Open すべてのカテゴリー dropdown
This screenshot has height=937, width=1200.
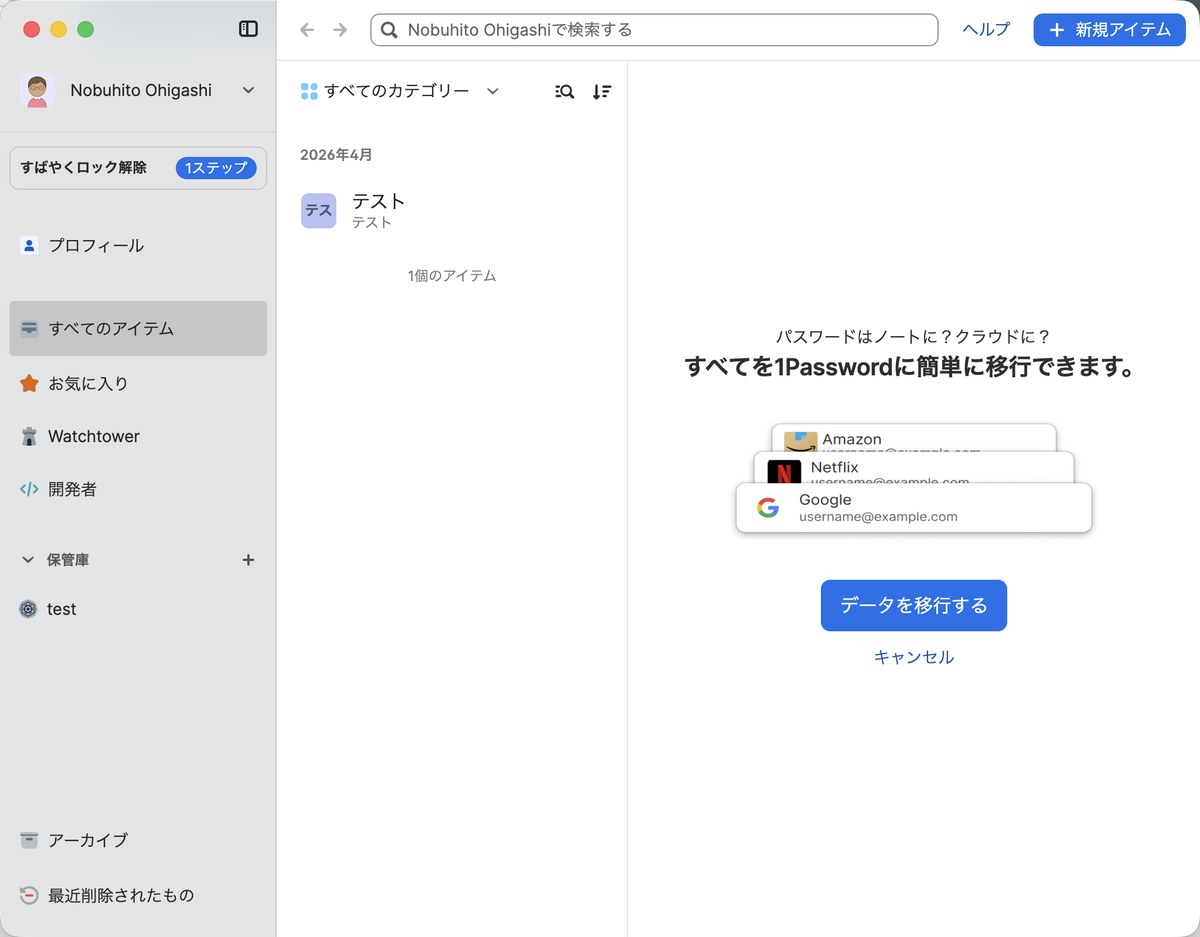[399, 91]
